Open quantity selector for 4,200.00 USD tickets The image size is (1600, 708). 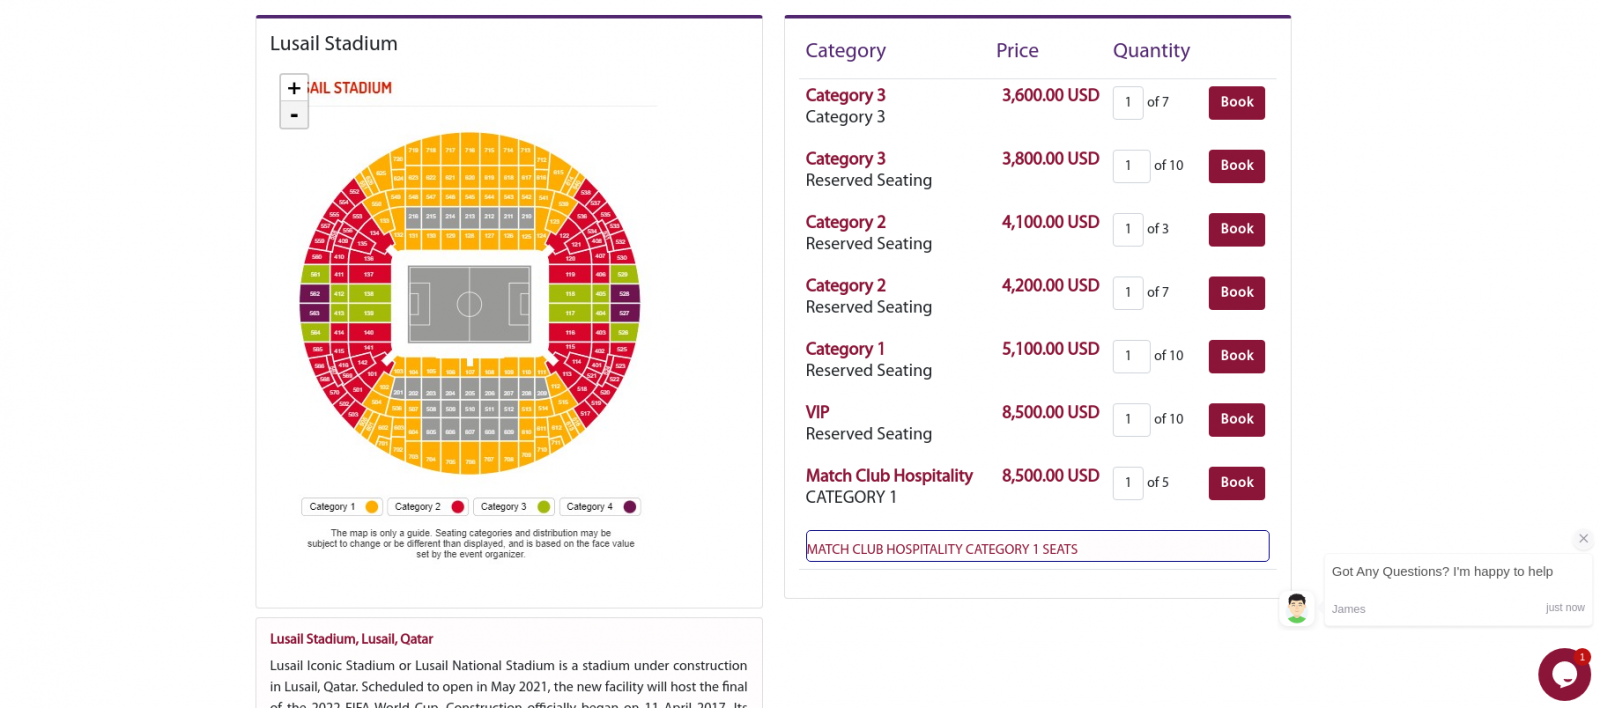[1128, 293]
